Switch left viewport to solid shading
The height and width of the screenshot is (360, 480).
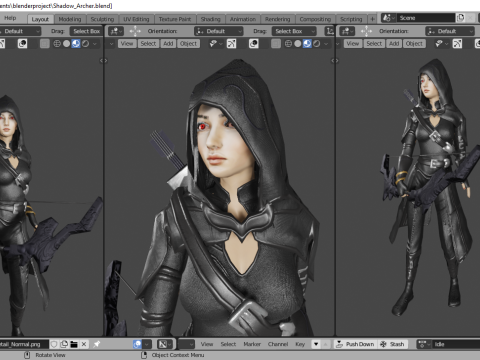pyautogui.click(x=66, y=44)
